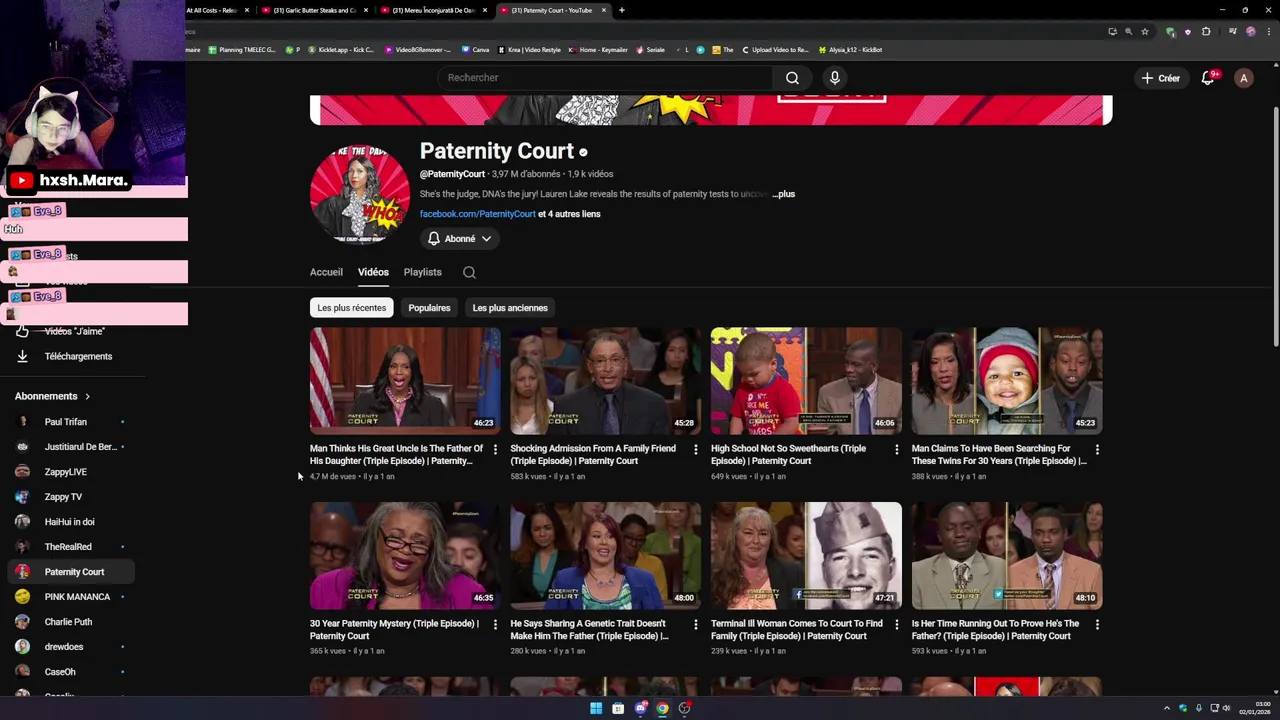Open Paul Trifan subscription

pos(70,422)
